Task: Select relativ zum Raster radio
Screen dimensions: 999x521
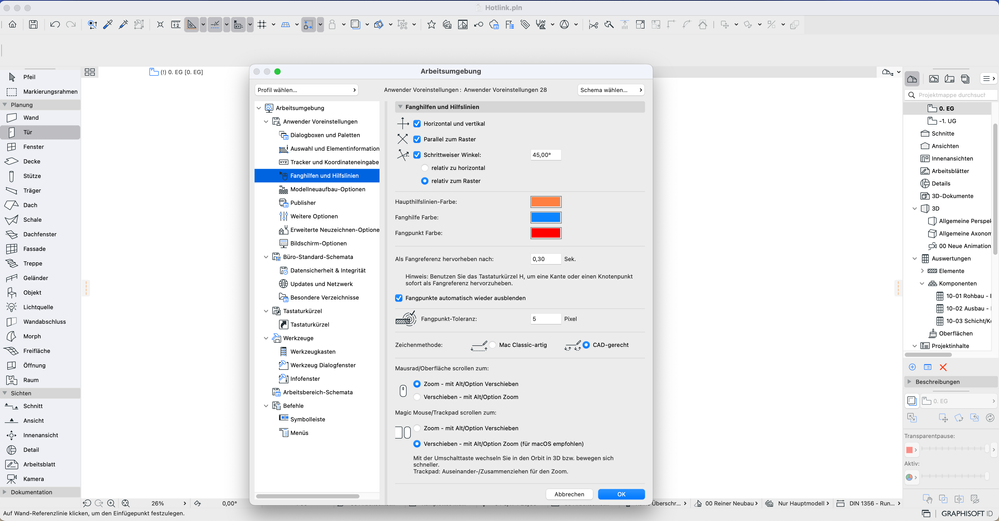Action: pos(425,182)
